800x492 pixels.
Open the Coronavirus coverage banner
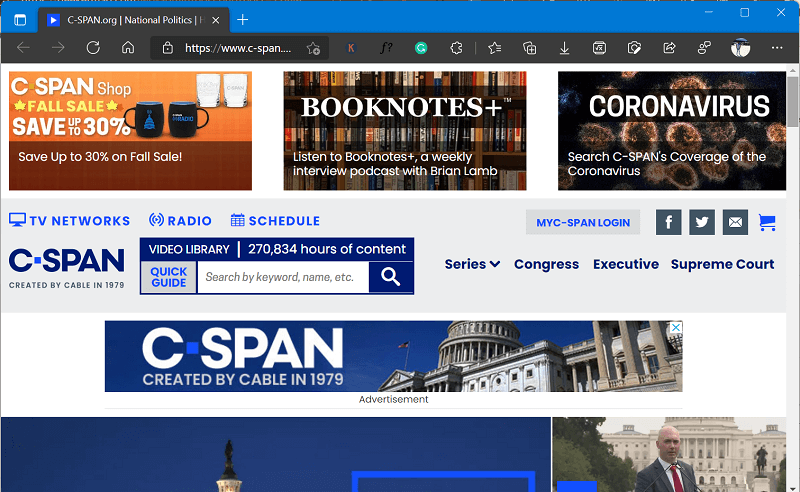click(671, 131)
